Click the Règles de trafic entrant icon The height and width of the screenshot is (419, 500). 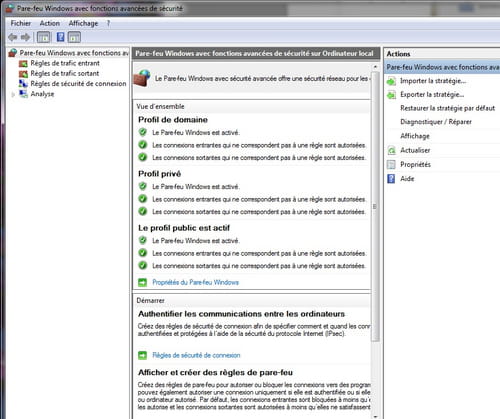point(23,63)
